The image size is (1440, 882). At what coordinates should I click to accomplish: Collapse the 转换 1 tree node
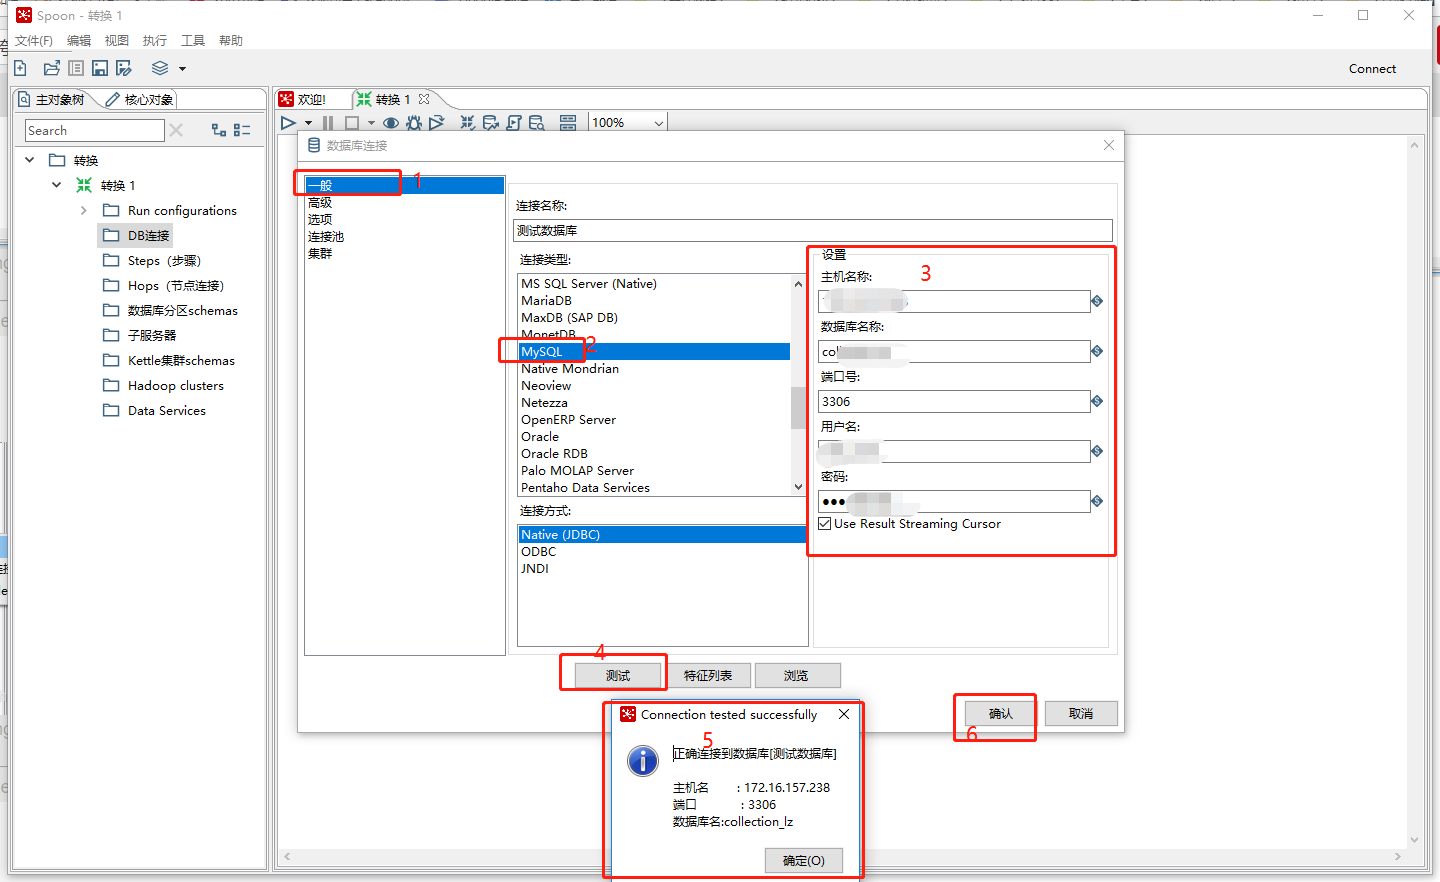pyautogui.click(x=57, y=185)
